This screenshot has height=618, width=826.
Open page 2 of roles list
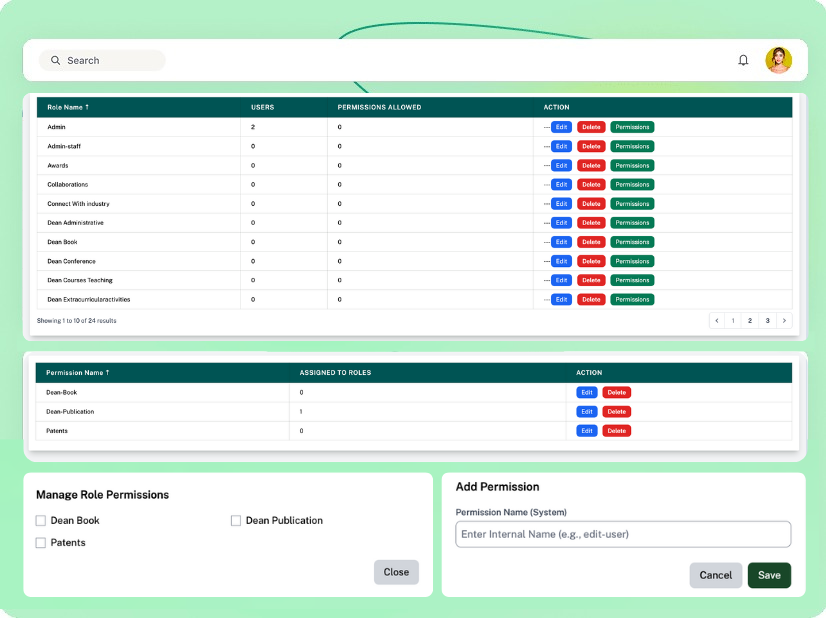click(x=750, y=321)
